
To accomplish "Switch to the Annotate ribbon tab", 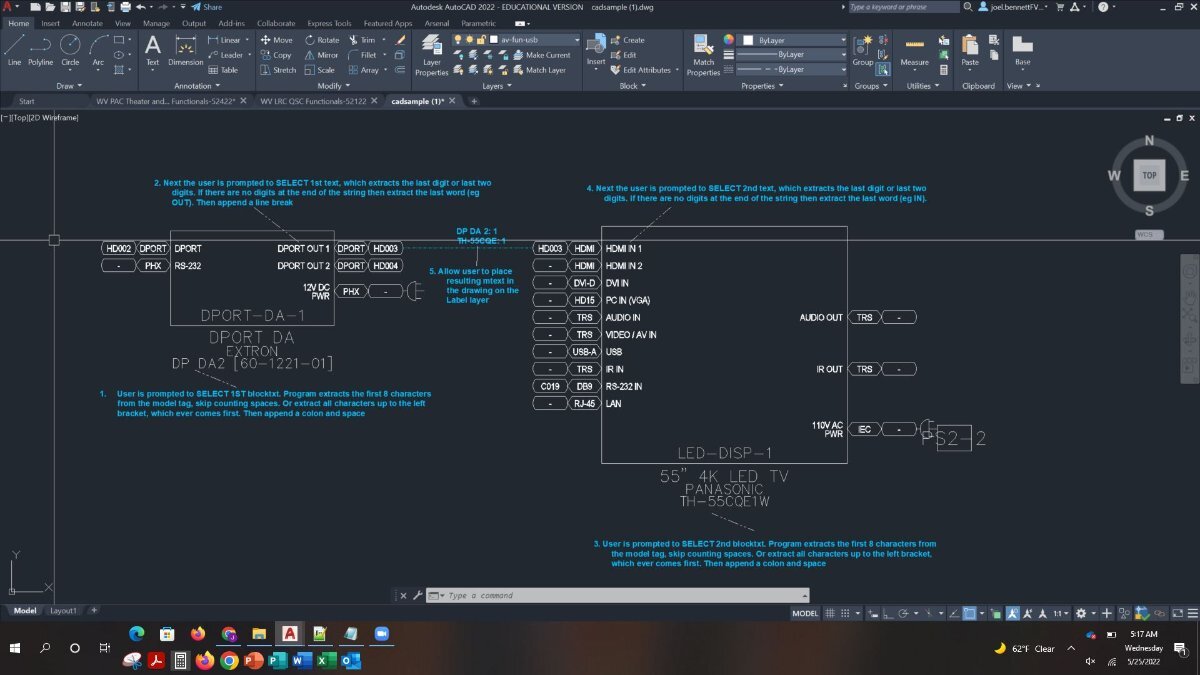I will point(87,22).
